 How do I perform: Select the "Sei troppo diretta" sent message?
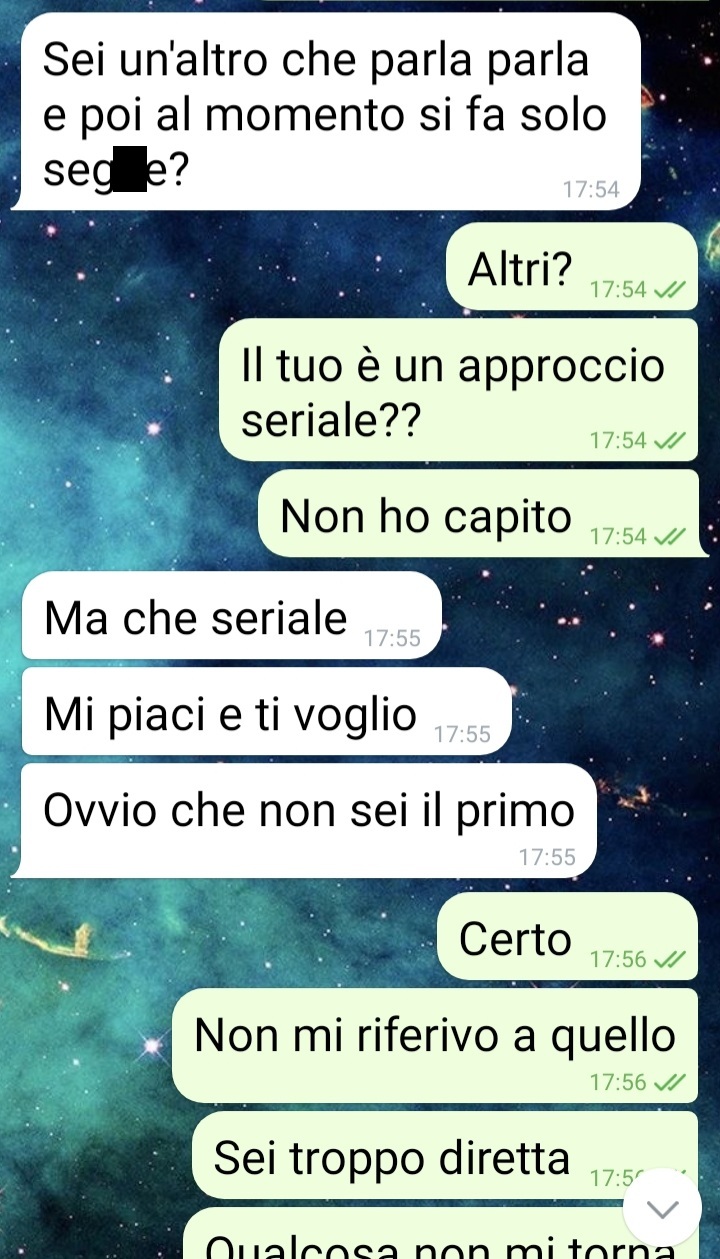(445, 1159)
